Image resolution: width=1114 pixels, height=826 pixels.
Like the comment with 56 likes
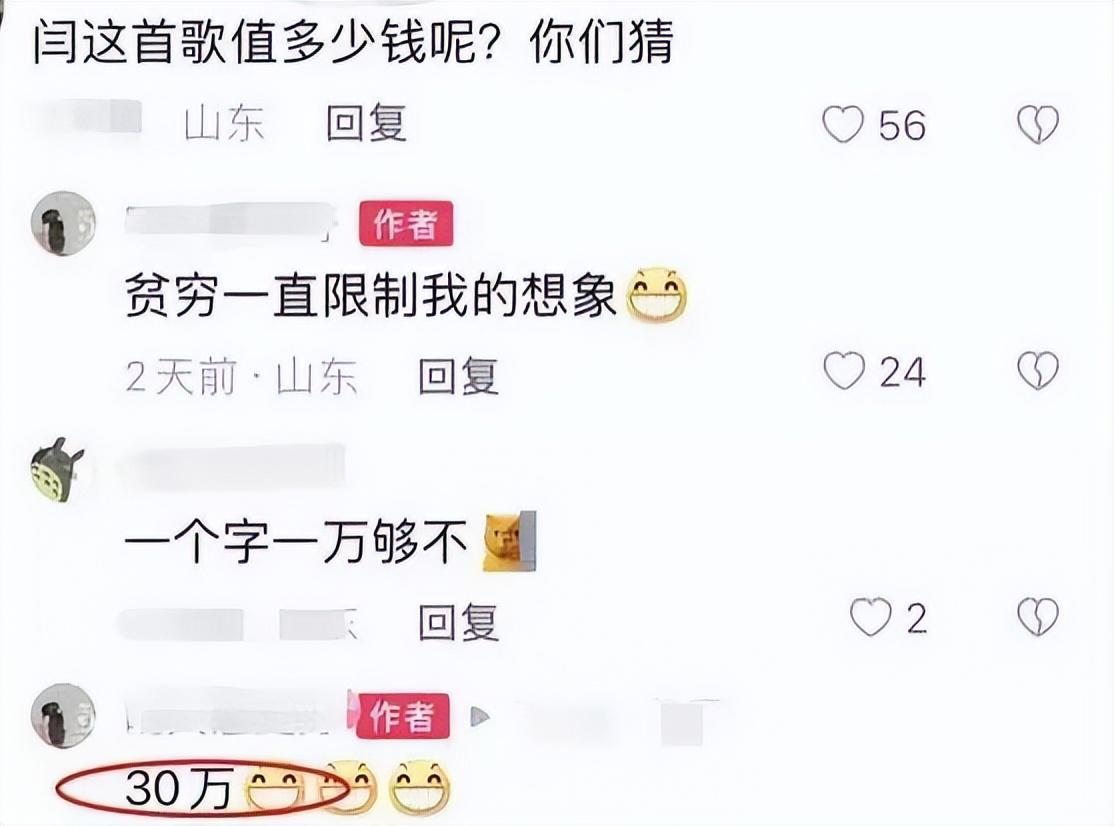[x=843, y=125]
